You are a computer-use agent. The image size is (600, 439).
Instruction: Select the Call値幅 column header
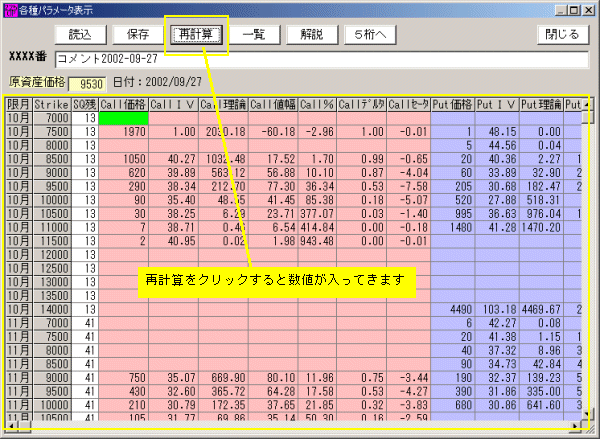(x=273, y=104)
